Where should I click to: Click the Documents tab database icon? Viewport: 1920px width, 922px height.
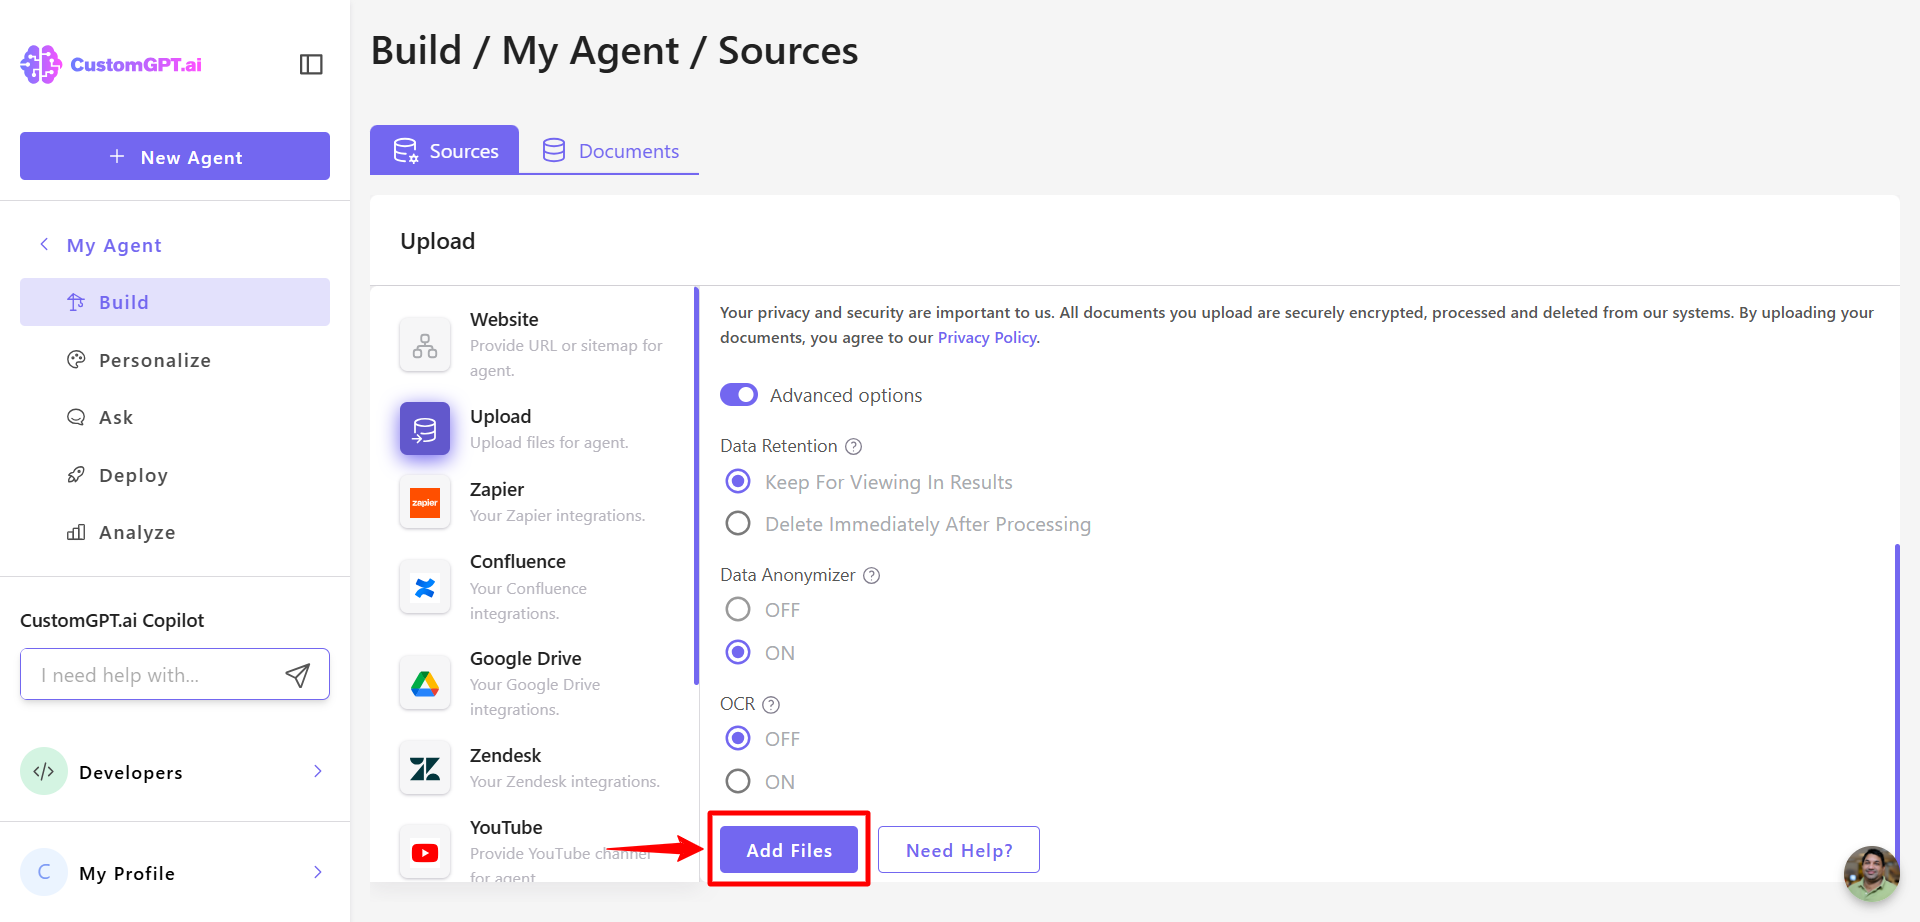554,151
